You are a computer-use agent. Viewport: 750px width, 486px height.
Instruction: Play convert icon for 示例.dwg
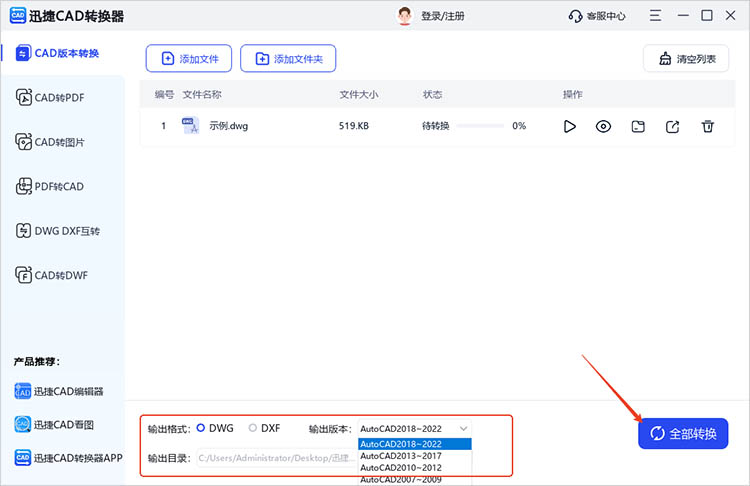(569, 126)
